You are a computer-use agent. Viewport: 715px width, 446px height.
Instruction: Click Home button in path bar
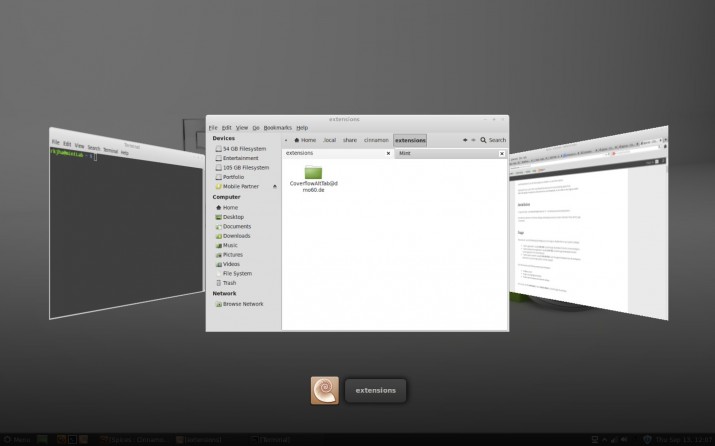click(x=304, y=140)
